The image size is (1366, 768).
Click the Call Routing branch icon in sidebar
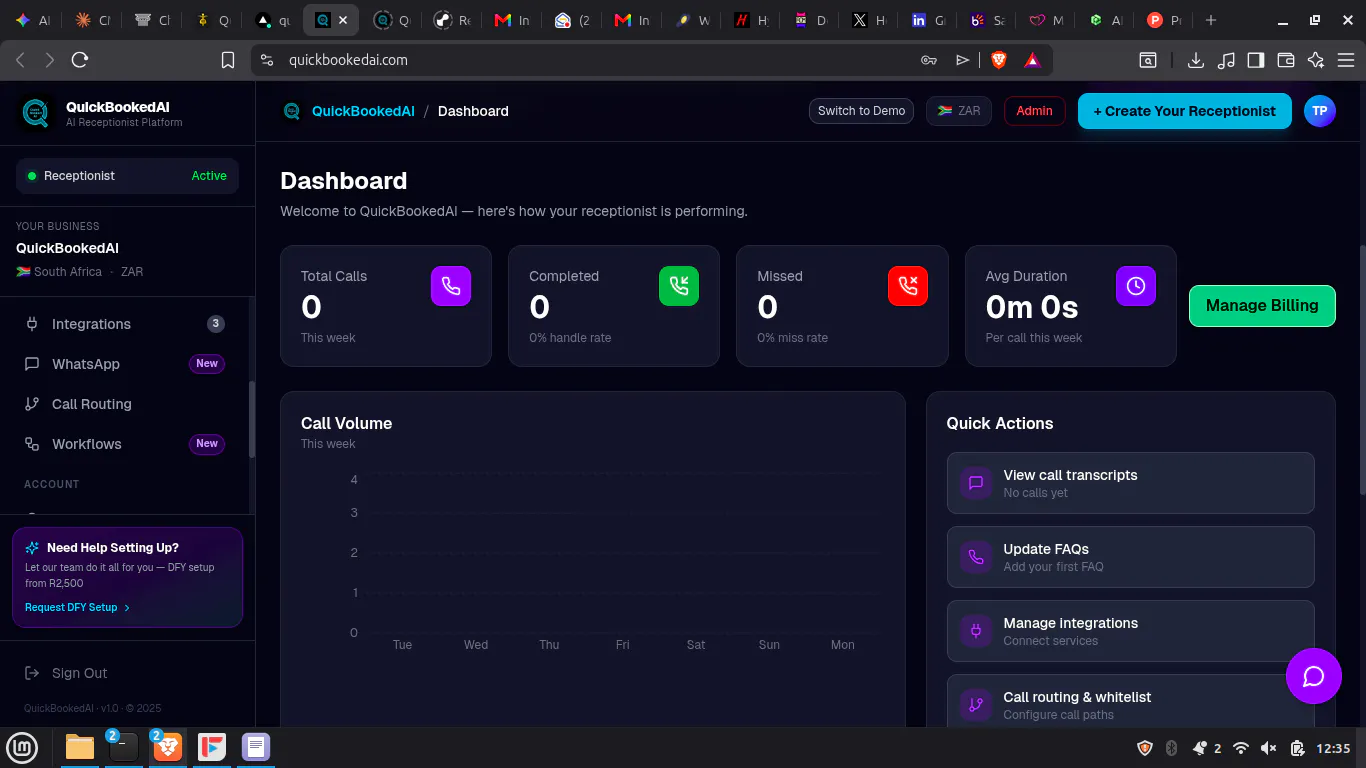[32, 404]
